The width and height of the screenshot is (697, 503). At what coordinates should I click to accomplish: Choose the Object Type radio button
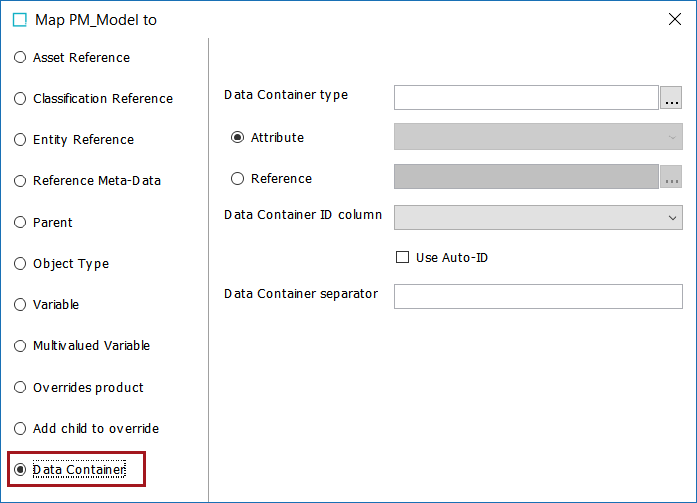(x=20, y=264)
